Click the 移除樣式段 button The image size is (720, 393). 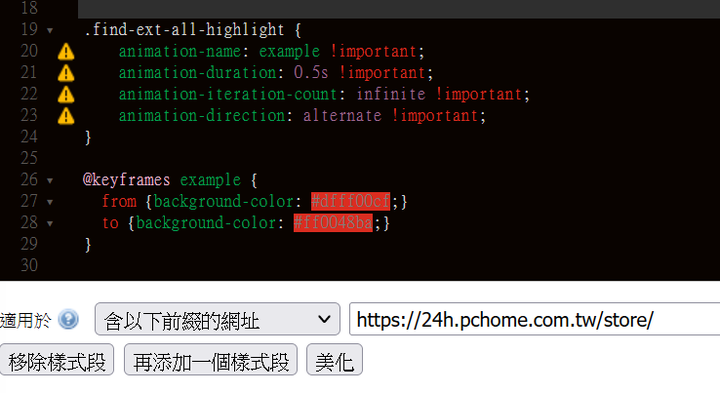click(57, 360)
